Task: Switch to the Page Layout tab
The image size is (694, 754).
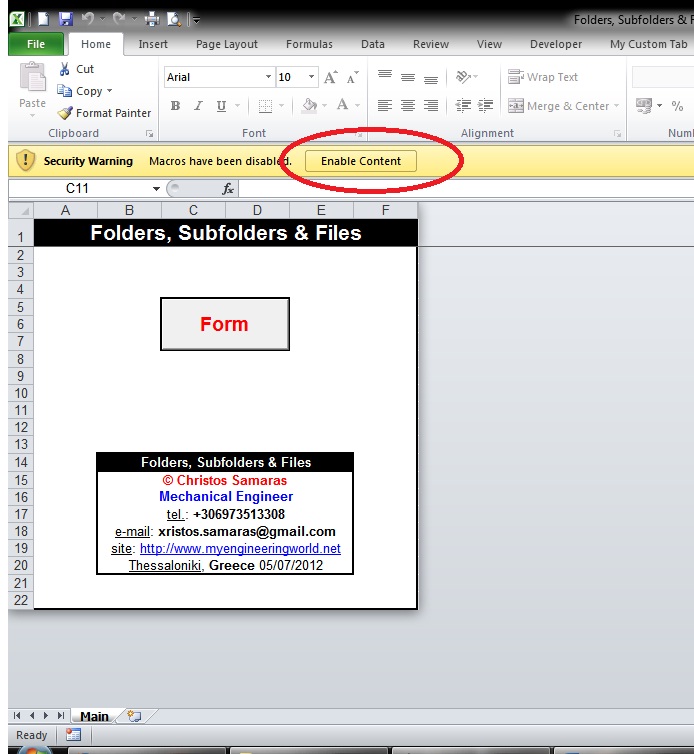Action: coord(227,44)
